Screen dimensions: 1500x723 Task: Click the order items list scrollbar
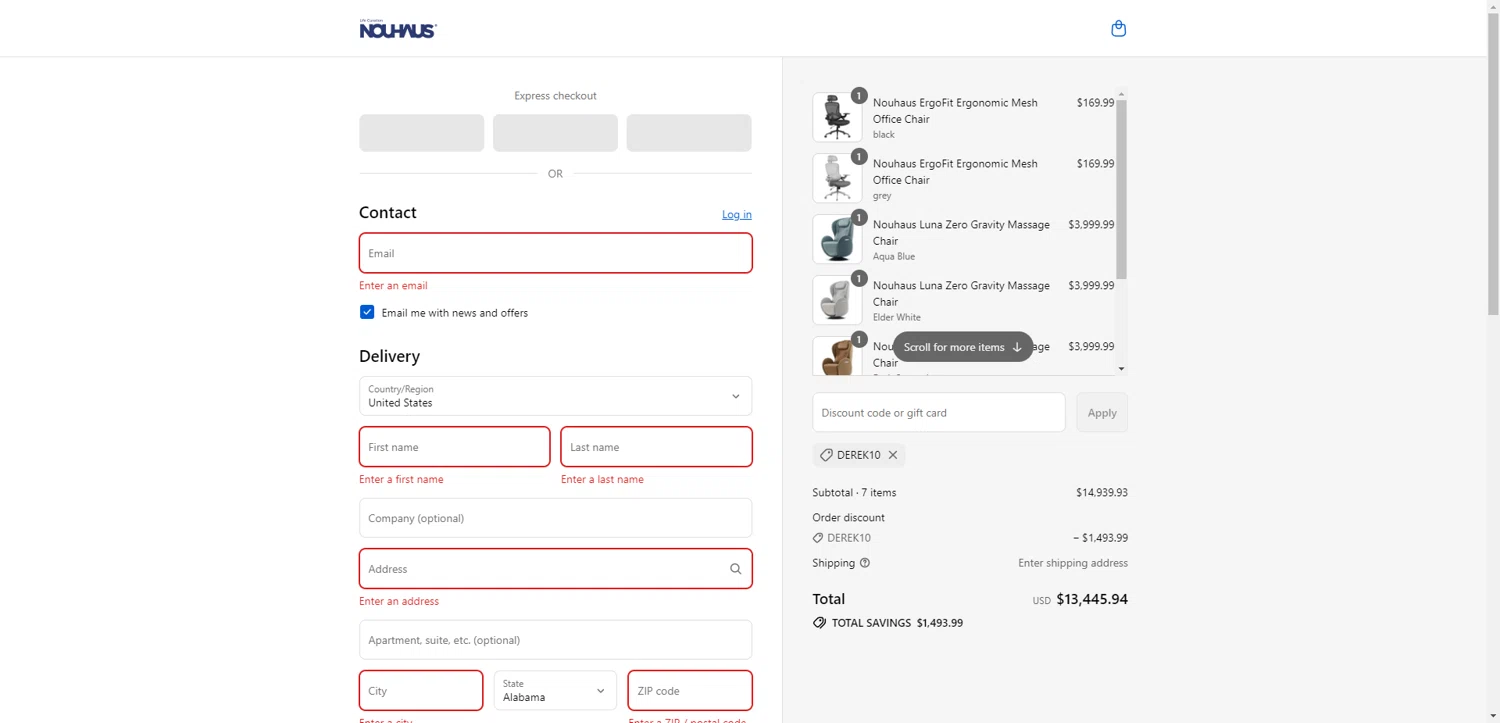[x=1121, y=189]
